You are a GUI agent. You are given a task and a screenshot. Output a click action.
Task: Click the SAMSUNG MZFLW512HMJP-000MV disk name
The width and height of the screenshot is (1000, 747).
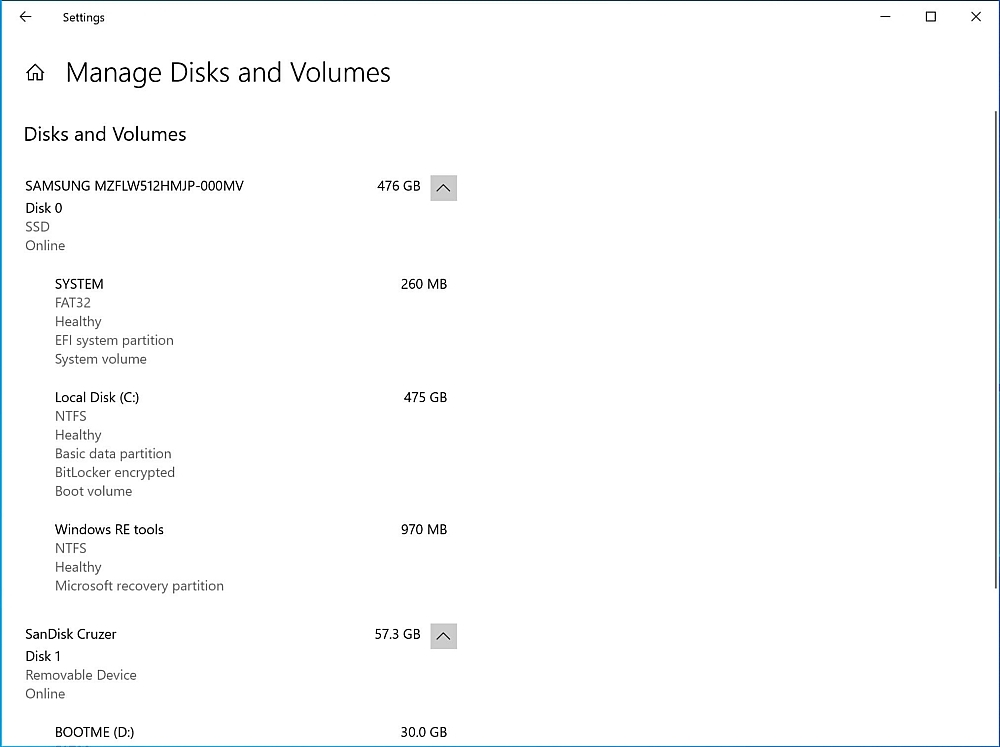click(x=134, y=186)
